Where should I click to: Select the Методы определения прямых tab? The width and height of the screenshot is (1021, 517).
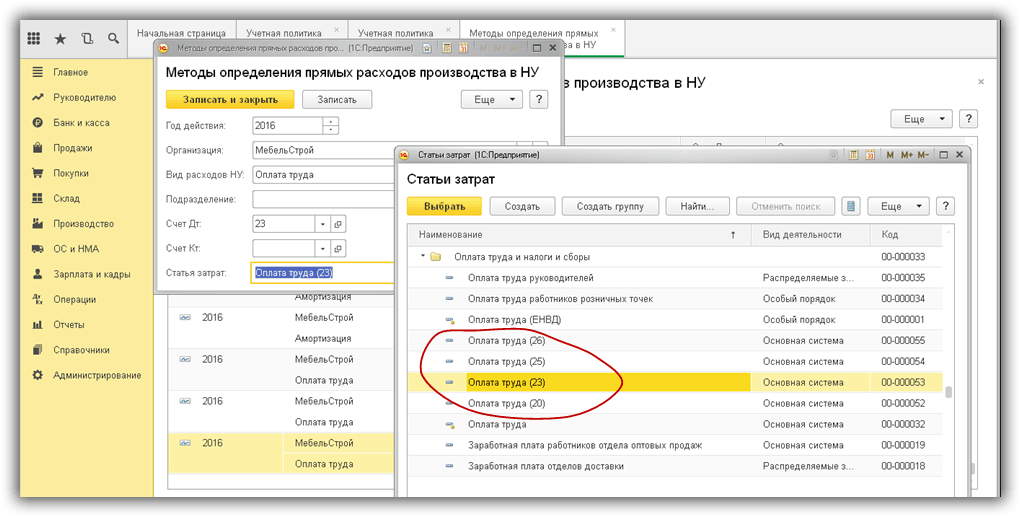pyautogui.click(x=542, y=38)
